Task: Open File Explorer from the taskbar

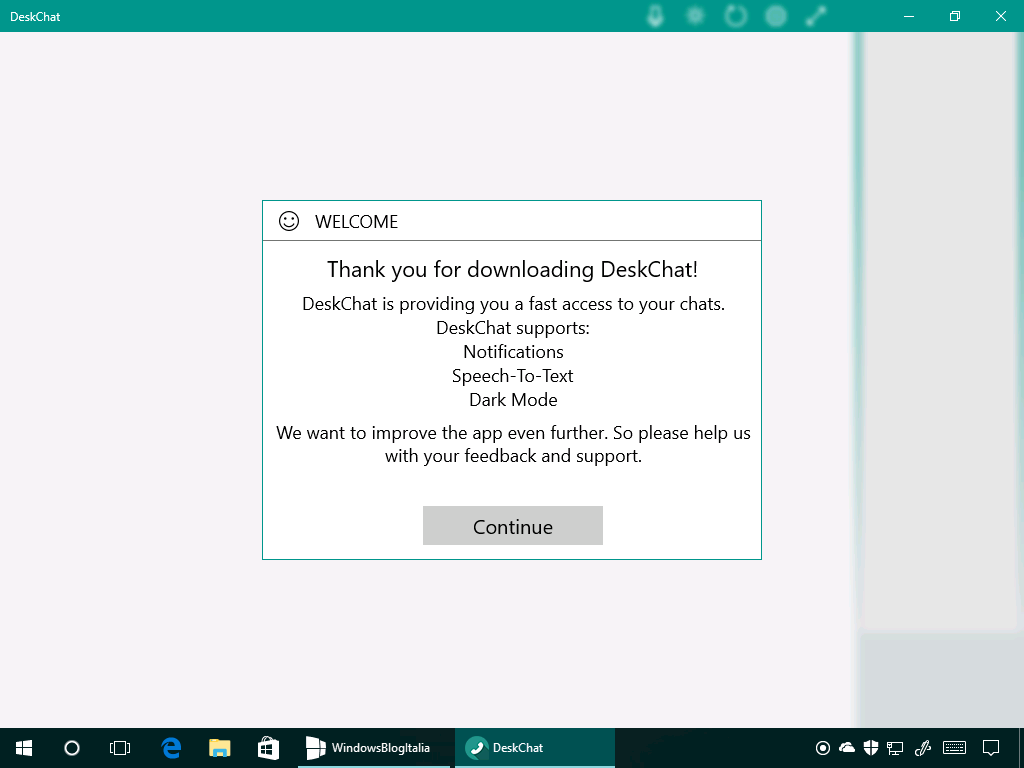Action: [x=219, y=748]
